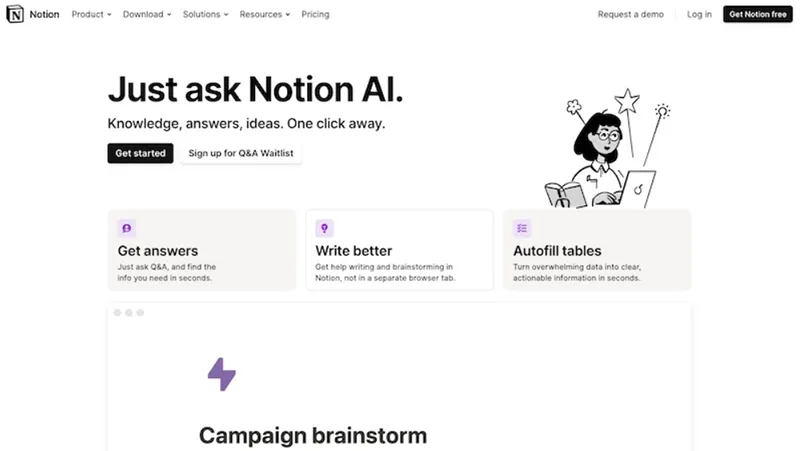Screen dimensions: 800x451
Task: Click the Write better lightbulb icon
Action: pos(324,228)
